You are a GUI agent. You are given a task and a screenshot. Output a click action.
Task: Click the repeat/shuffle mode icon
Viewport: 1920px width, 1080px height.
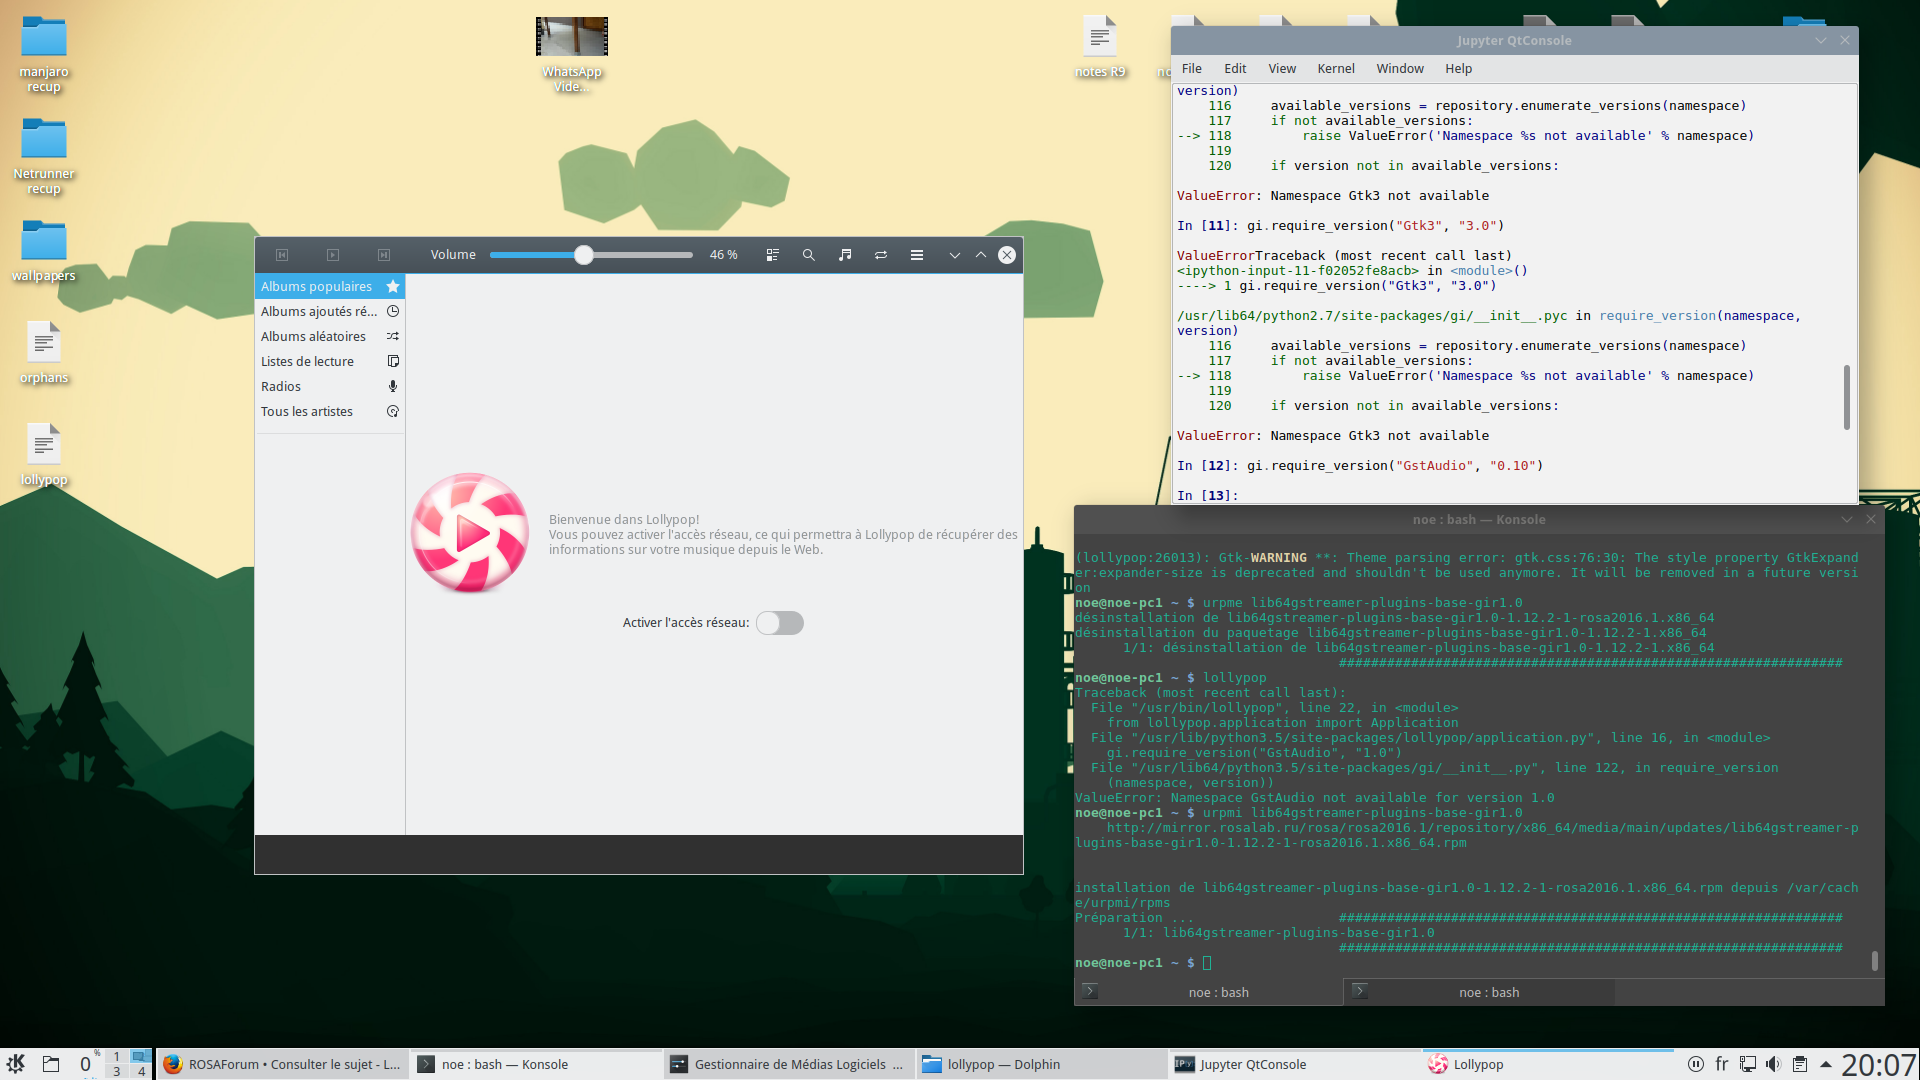pos(881,255)
